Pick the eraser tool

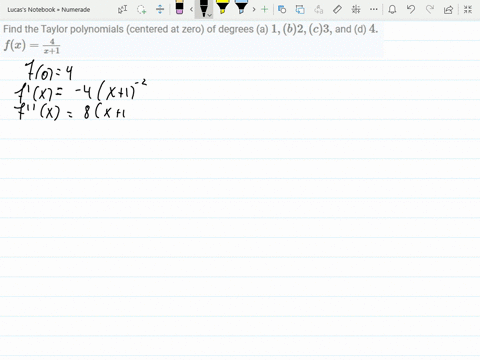[179, 7]
